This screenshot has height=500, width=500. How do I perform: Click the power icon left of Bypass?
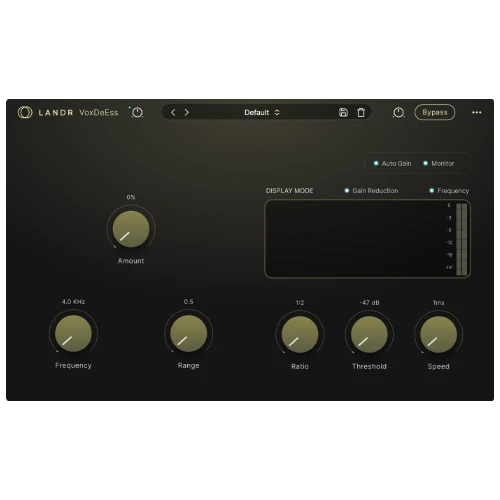click(x=398, y=112)
